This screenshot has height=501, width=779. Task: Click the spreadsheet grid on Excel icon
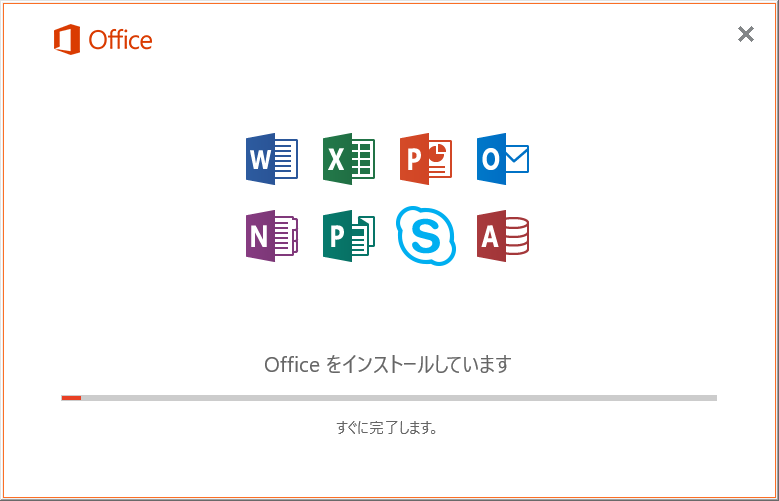(364, 159)
